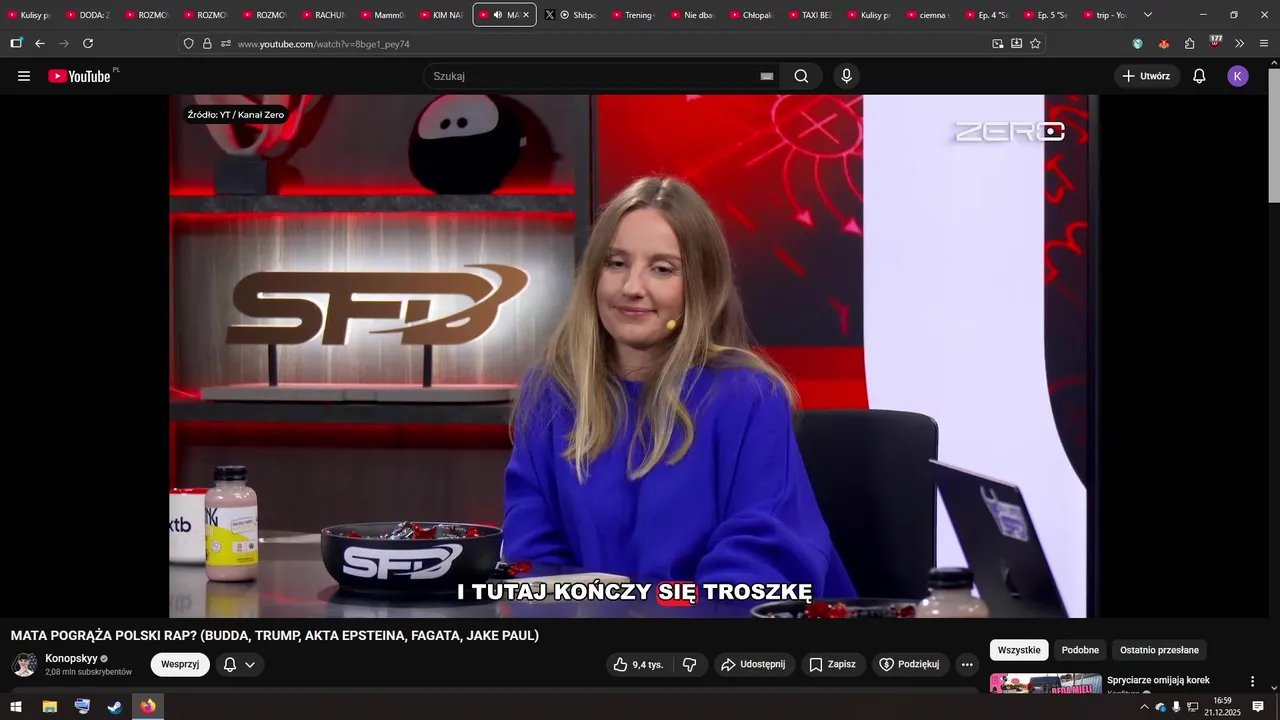This screenshot has height=720, width=1280.
Task: Click the "Wesprzyj" join button
Action: [x=180, y=664]
